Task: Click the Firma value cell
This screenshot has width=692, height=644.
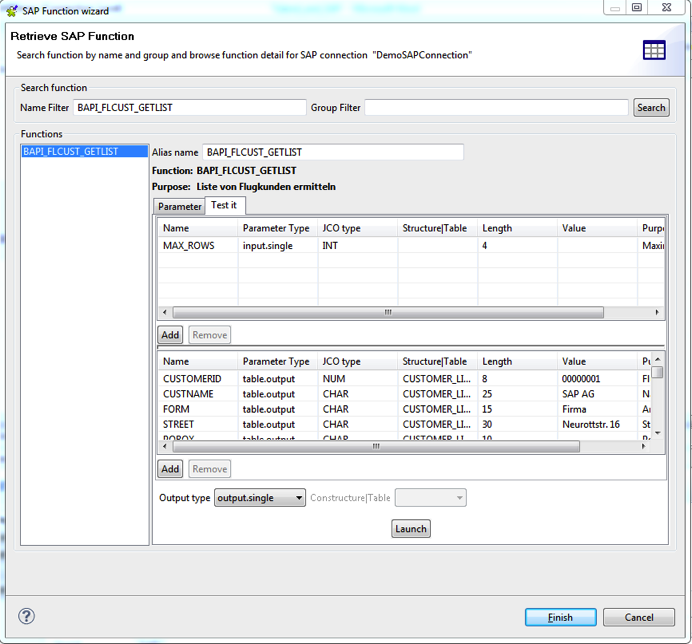Action: [597, 409]
